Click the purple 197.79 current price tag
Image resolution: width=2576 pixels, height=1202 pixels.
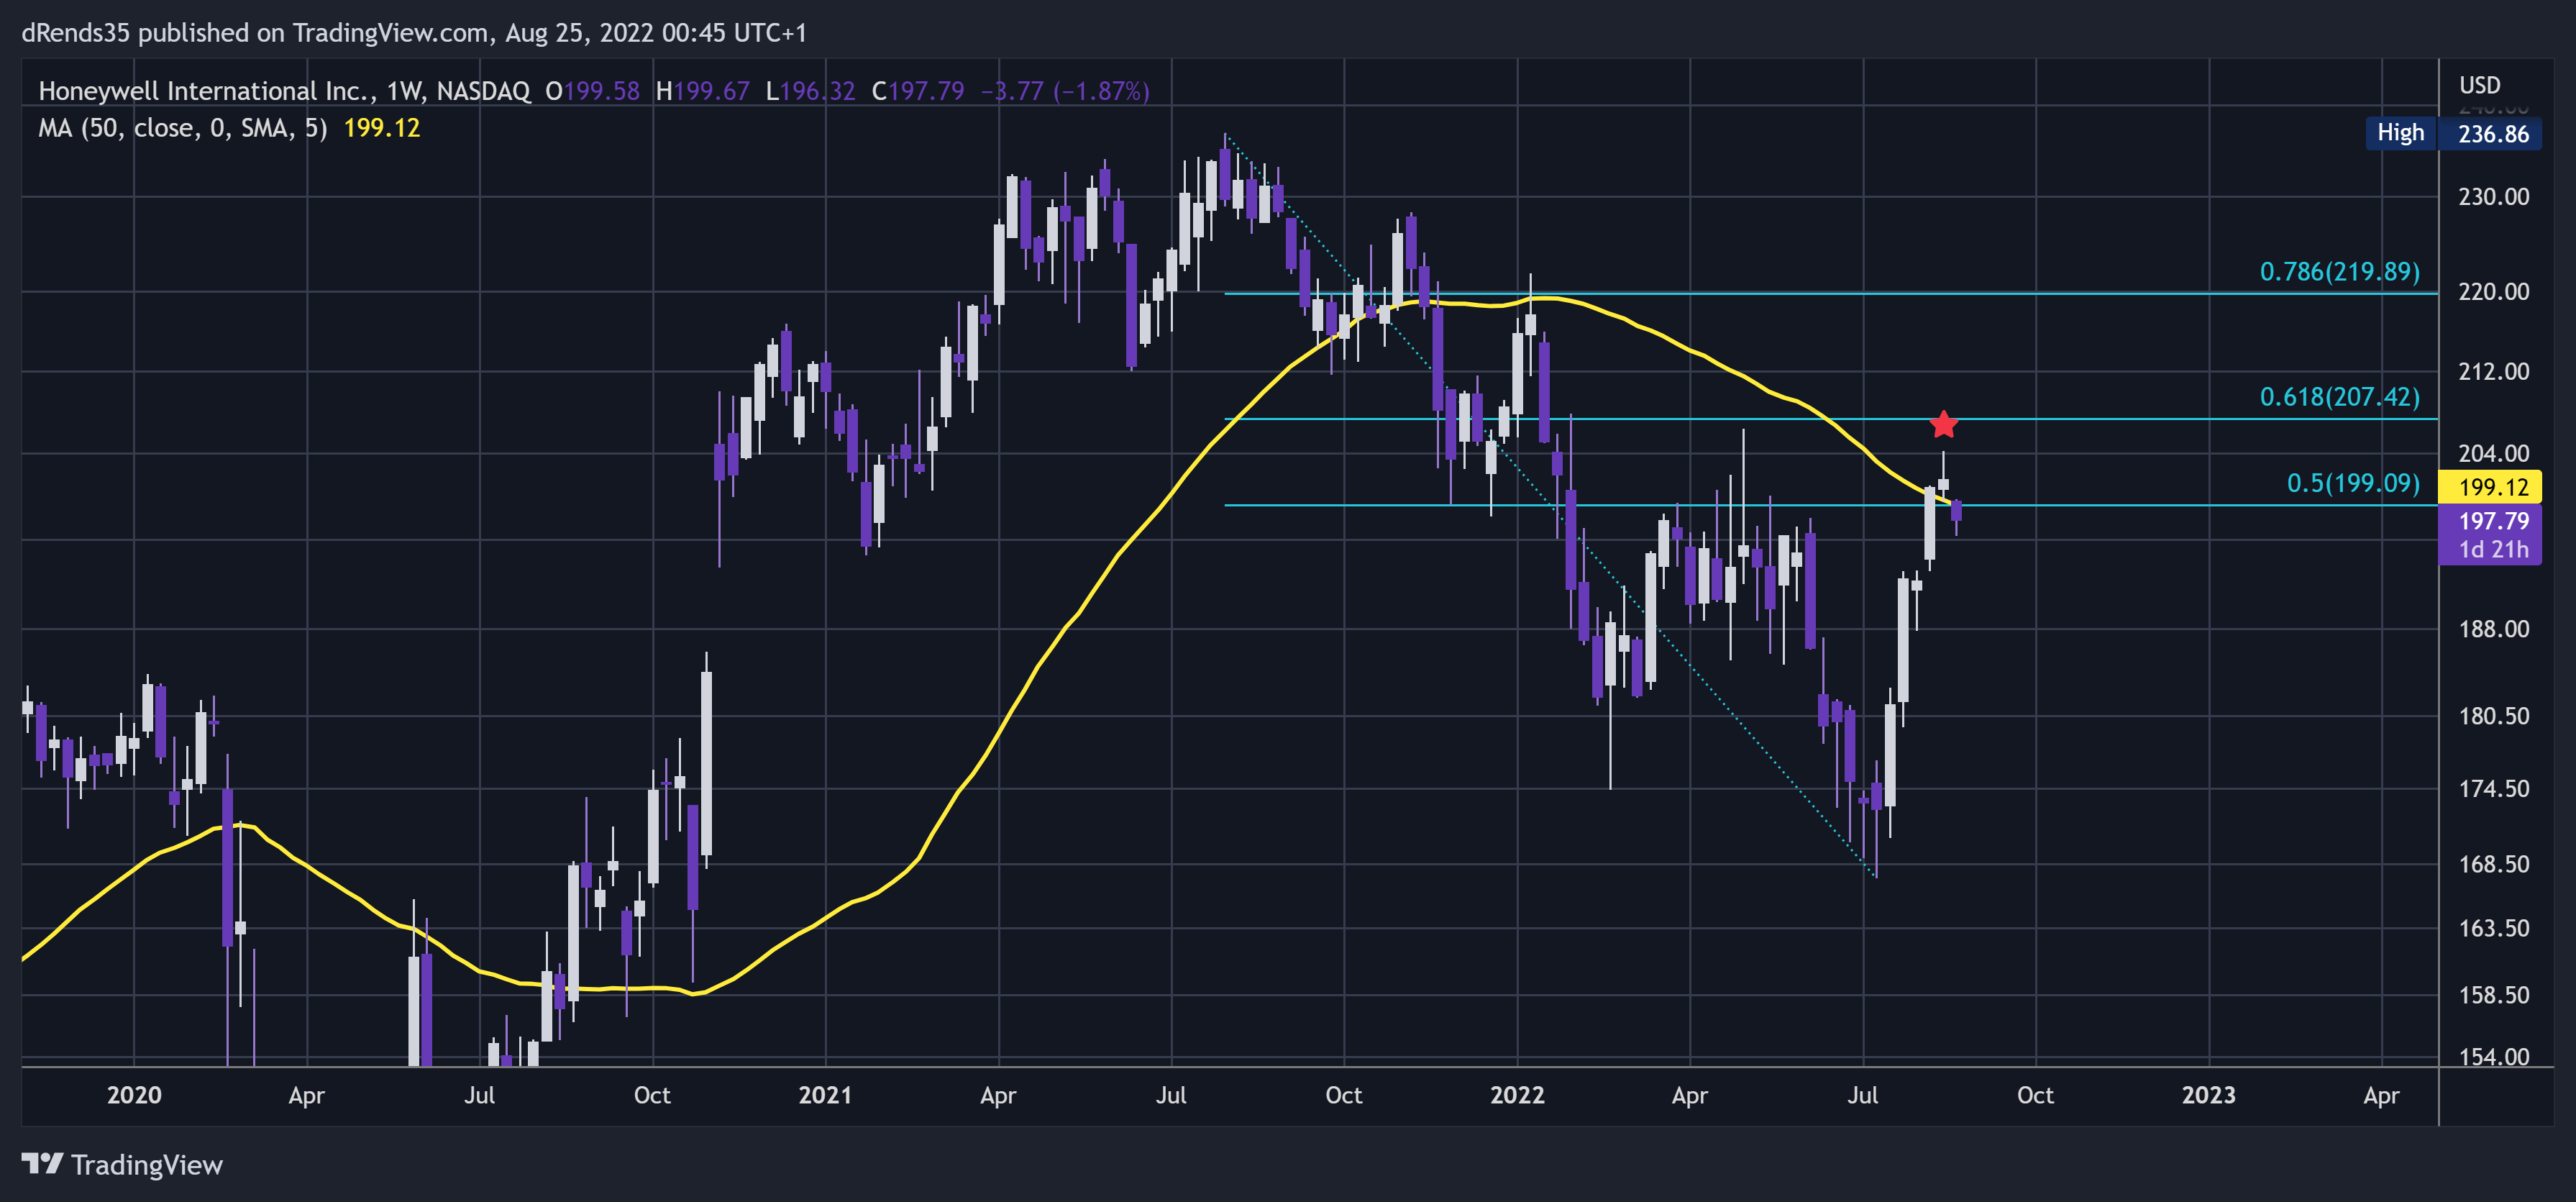[2493, 521]
